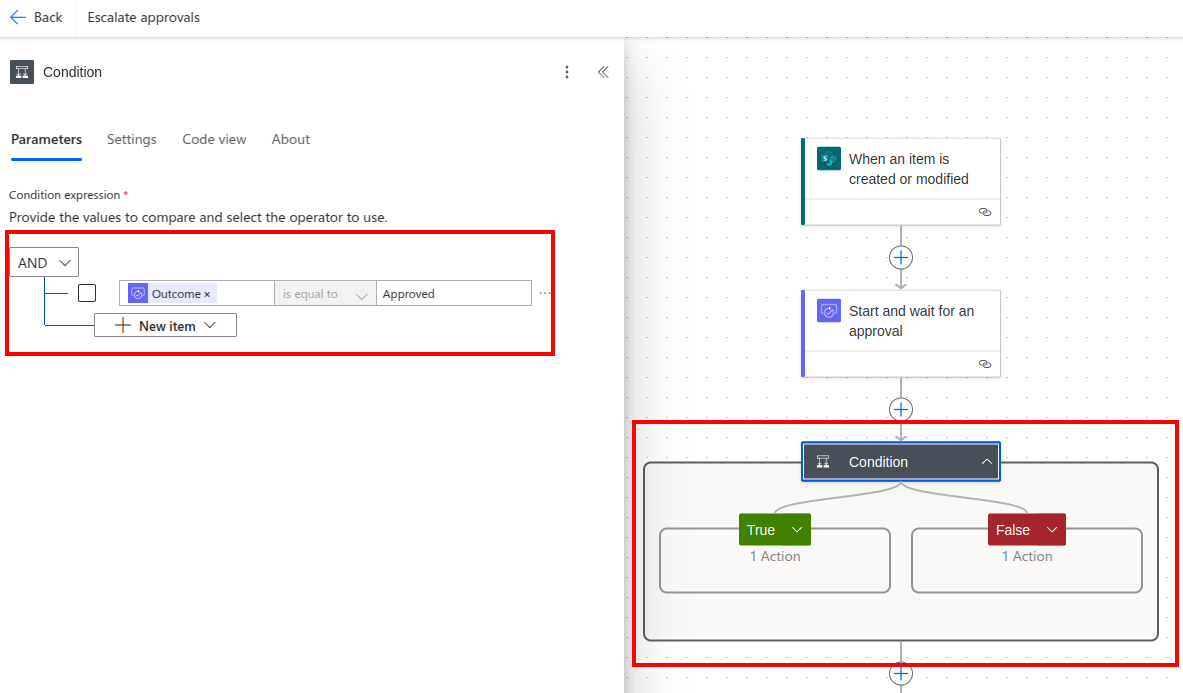The image size is (1183, 693).
Task: Select the SharePoint trigger card icon
Action: click(829, 158)
